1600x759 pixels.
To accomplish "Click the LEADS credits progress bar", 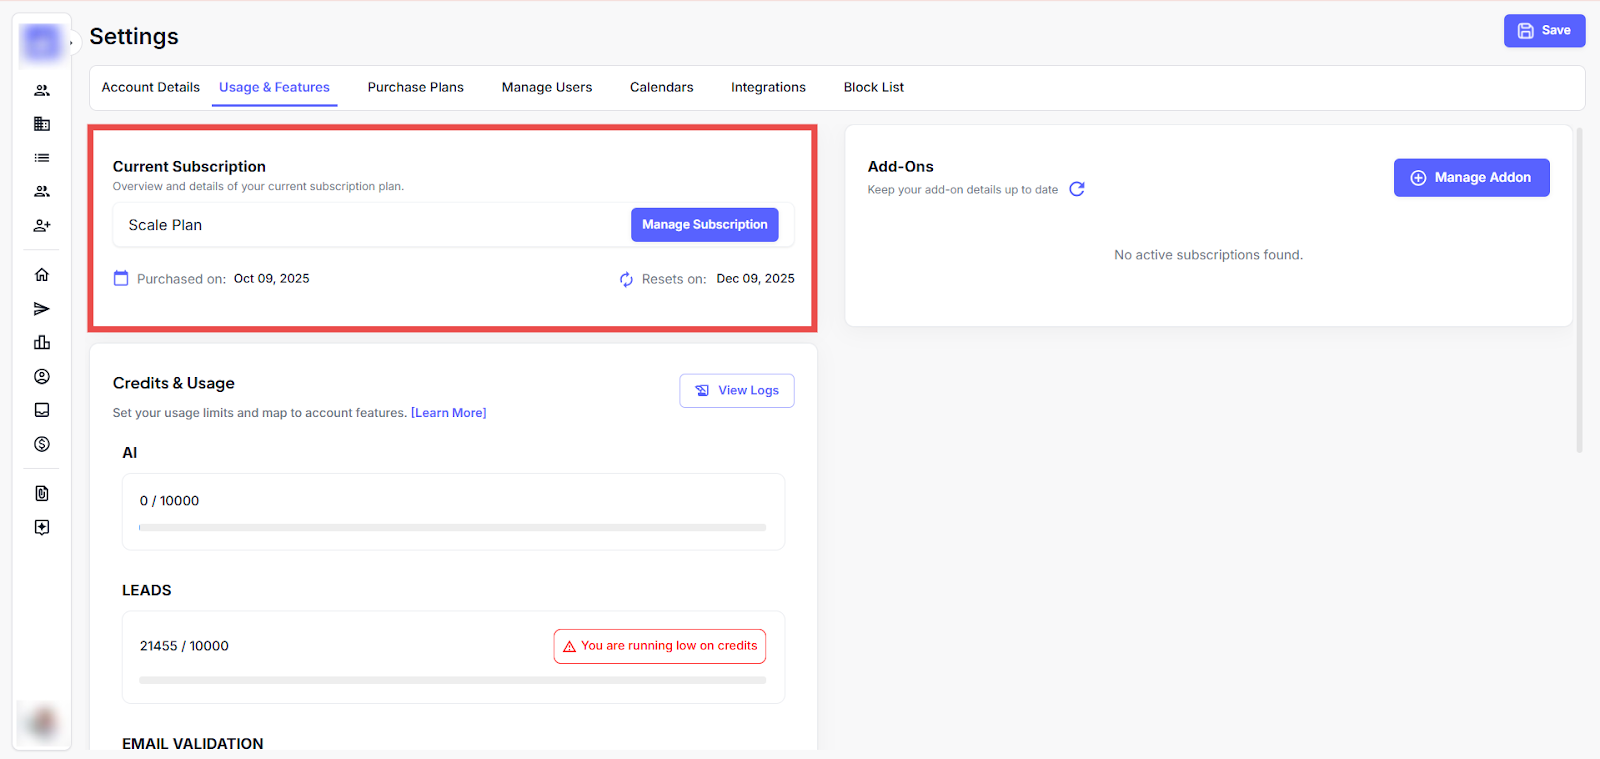I will coord(452,680).
